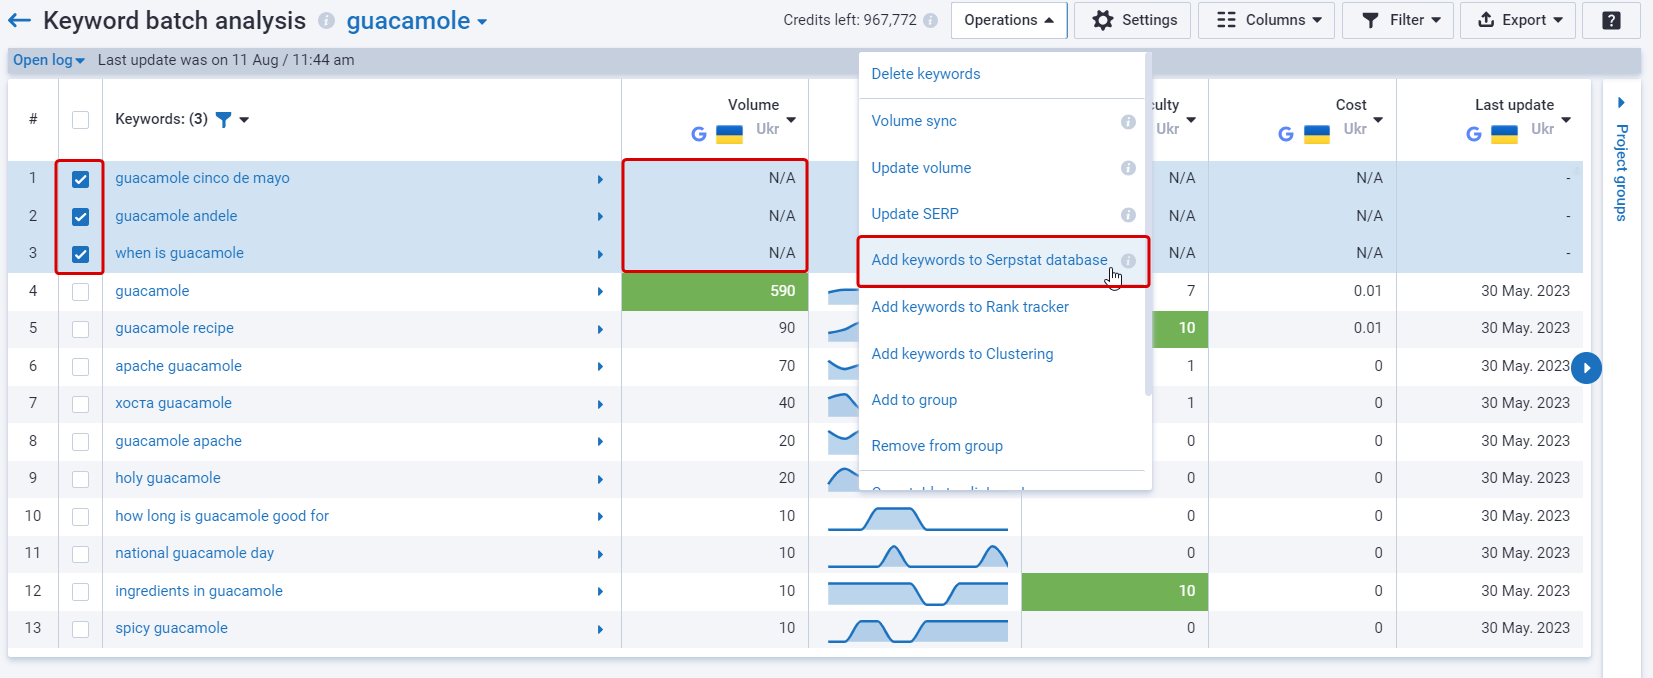Expand the Project groups side panel
1653x678 pixels.
coord(1621,103)
